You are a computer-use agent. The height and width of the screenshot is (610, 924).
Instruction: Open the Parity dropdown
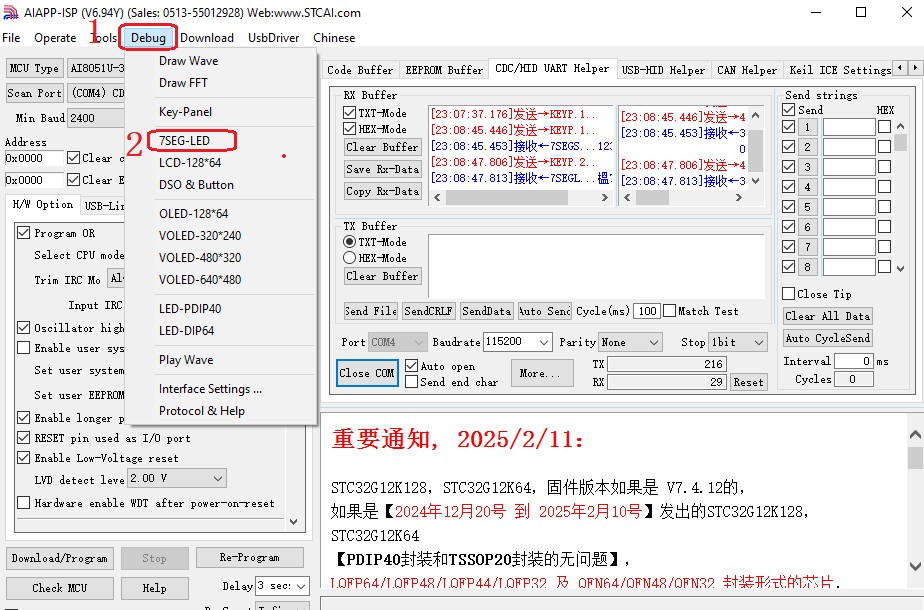point(630,342)
